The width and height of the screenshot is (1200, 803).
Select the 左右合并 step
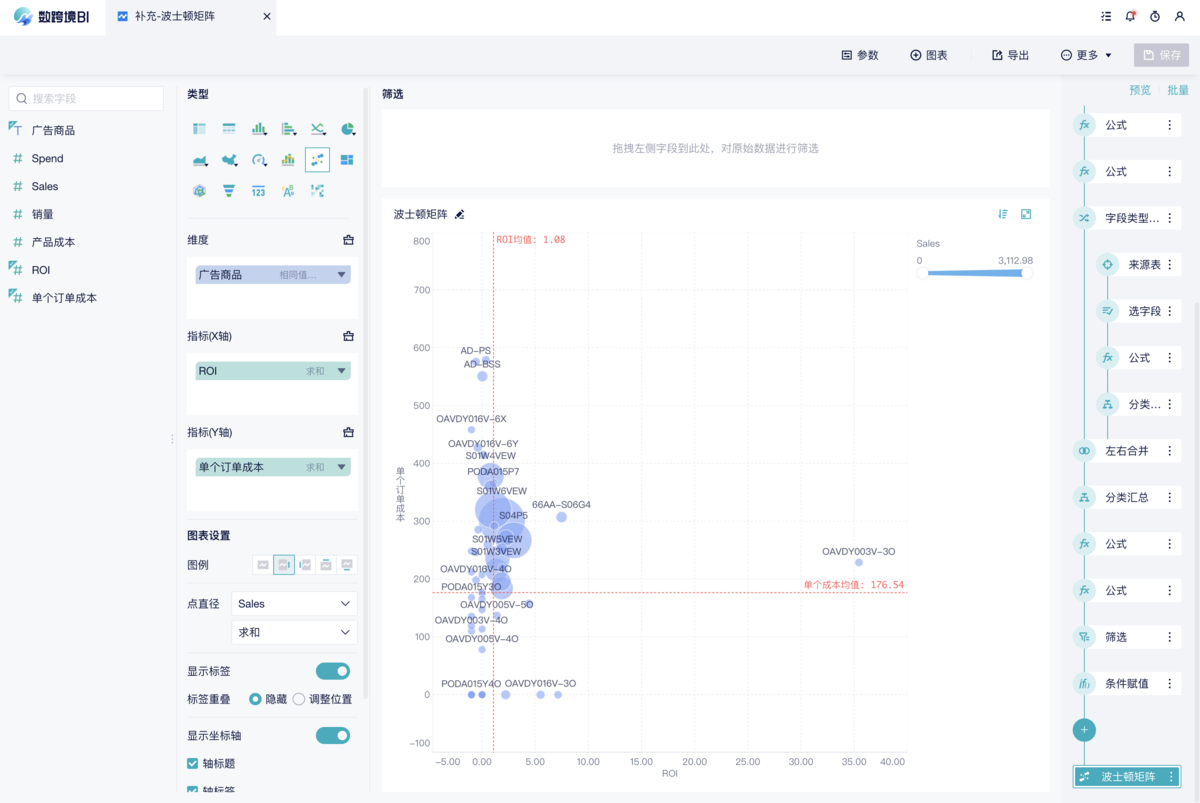[1126, 451]
